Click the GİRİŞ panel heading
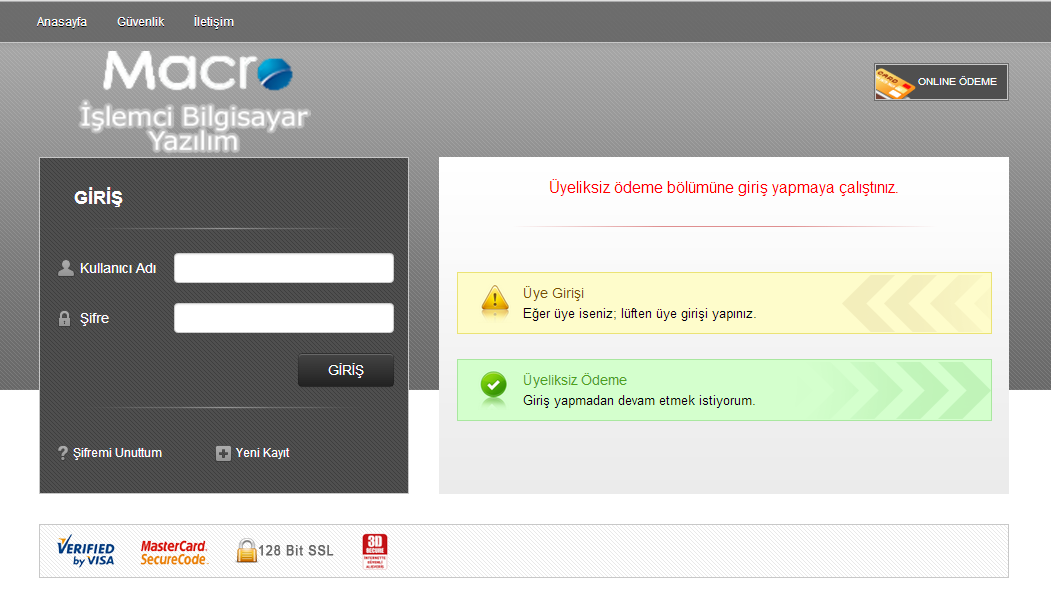The width and height of the screenshot is (1051, 612). 99,198
